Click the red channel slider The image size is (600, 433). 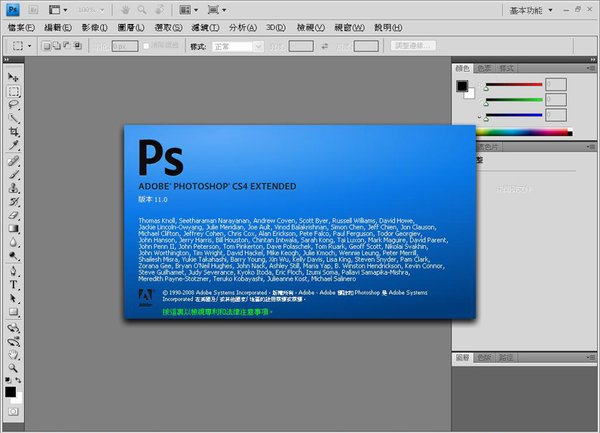(514, 85)
